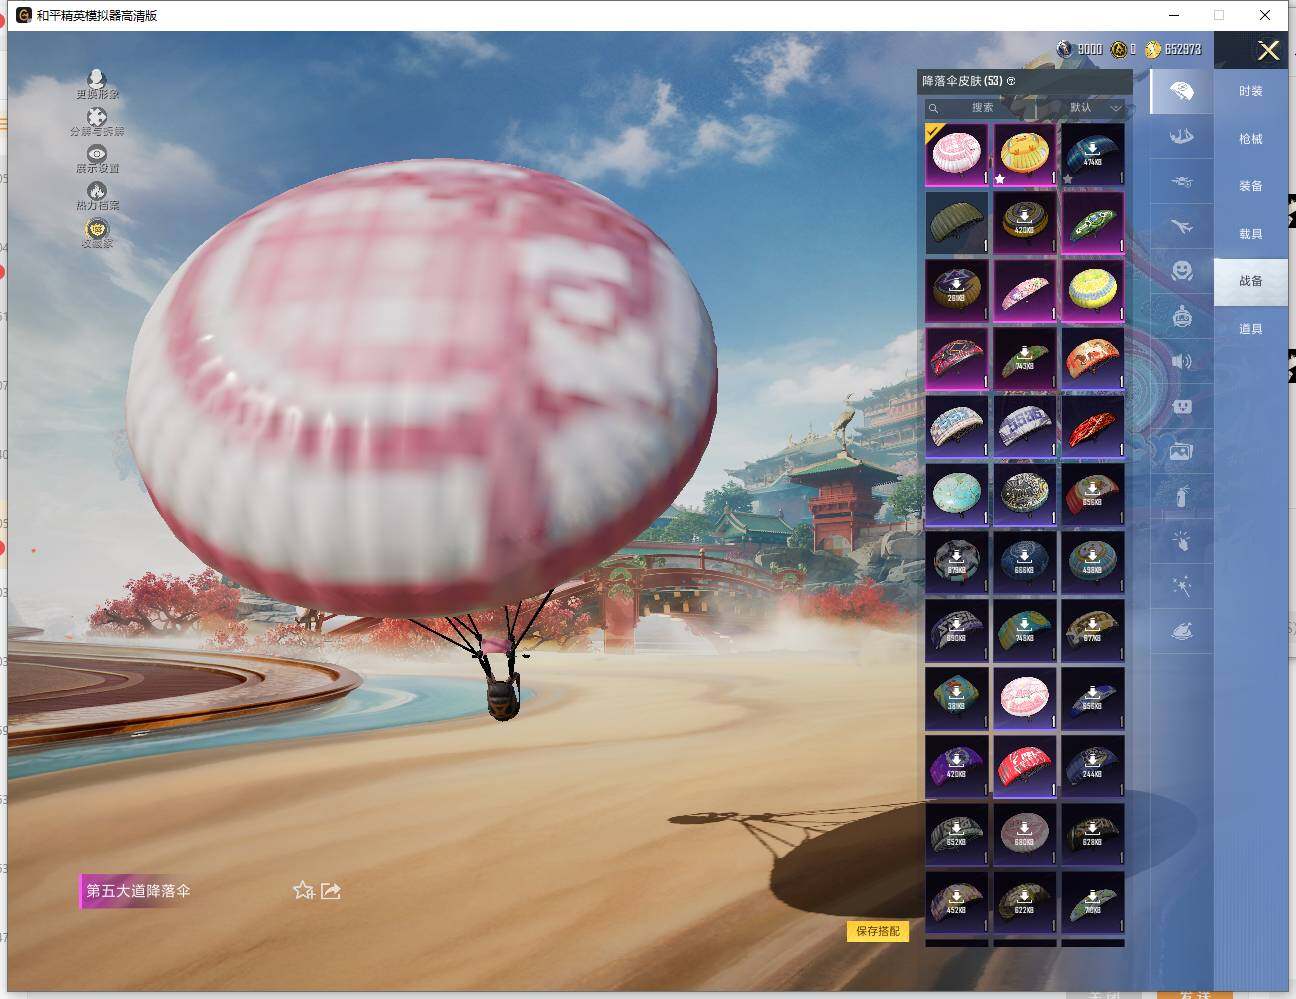Select the yellow duck parachute thumbnail
This screenshot has width=1296, height=999.
click(x=1024, y=155)
